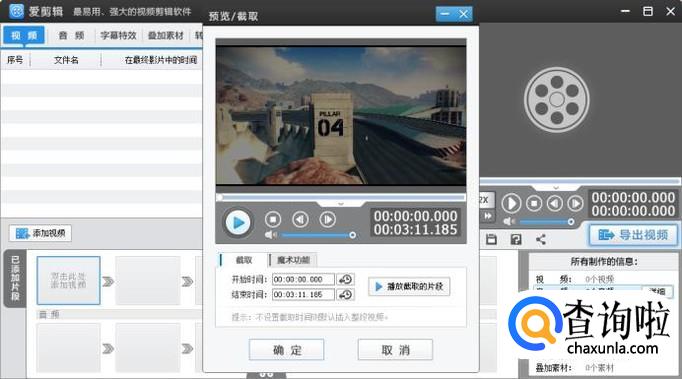Previous frame in main window player
682x379 pixels.
click(554, 203)
